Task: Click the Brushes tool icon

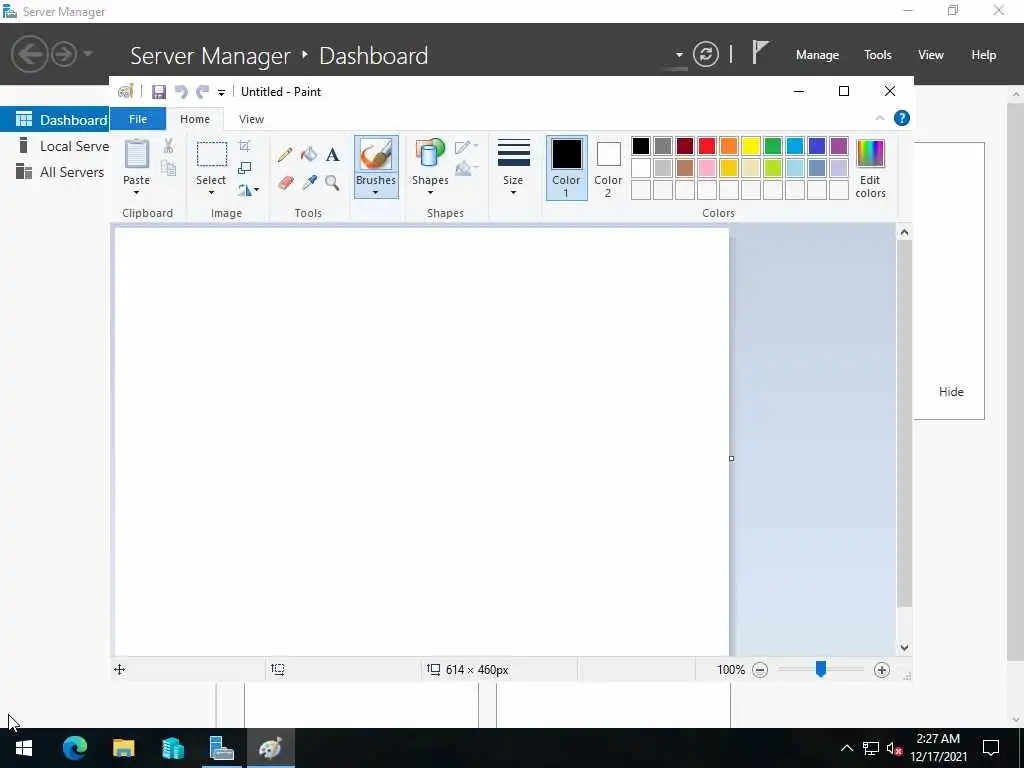Action: point(376,155)
